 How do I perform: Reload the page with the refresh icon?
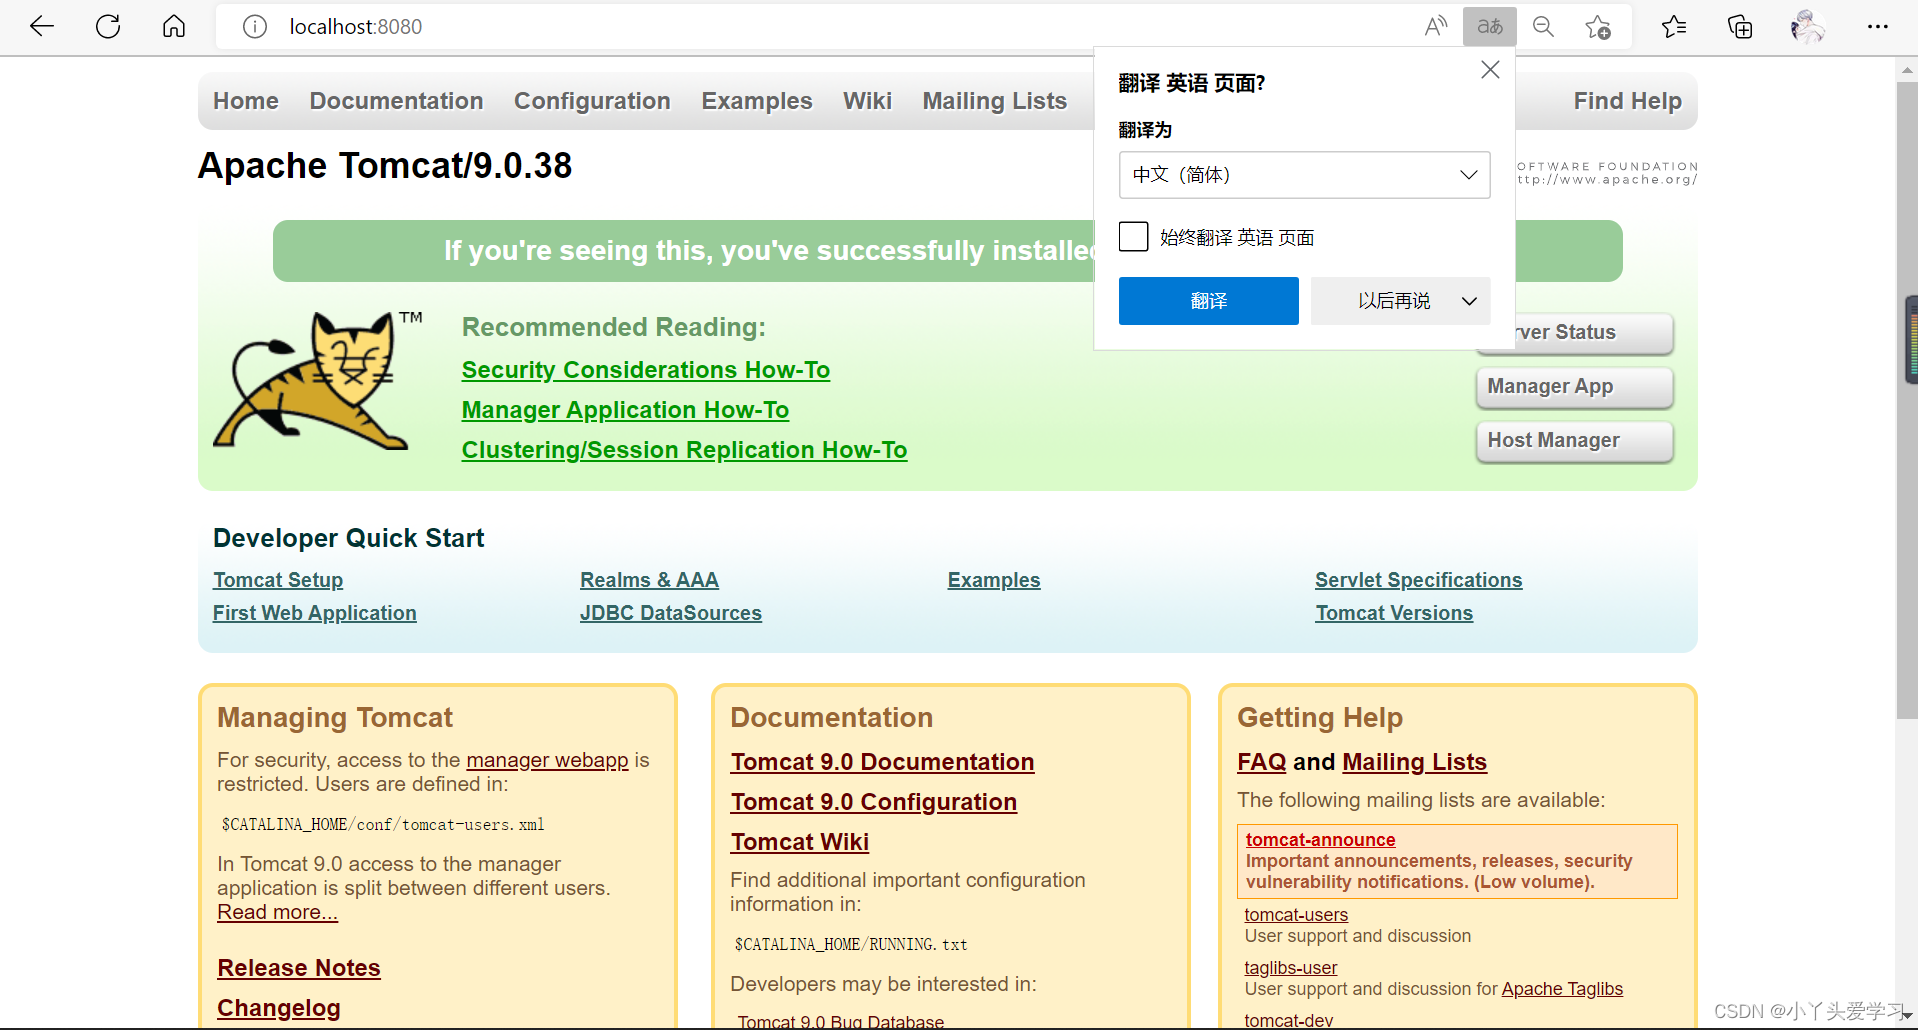(x=108, y=26)
